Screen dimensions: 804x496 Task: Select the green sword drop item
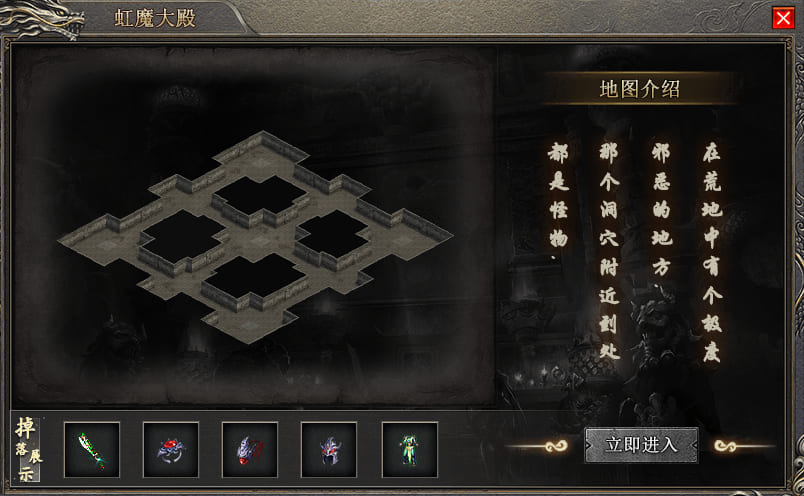pos(92,450)
